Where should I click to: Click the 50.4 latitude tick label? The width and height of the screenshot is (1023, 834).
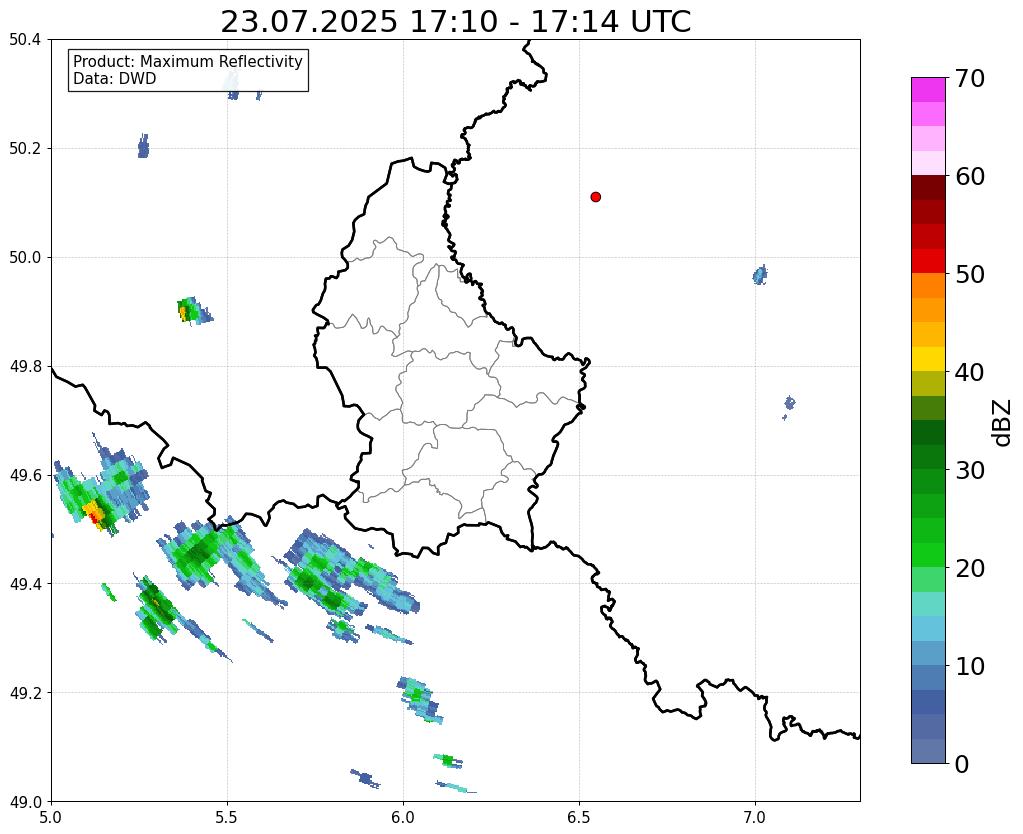25,40
